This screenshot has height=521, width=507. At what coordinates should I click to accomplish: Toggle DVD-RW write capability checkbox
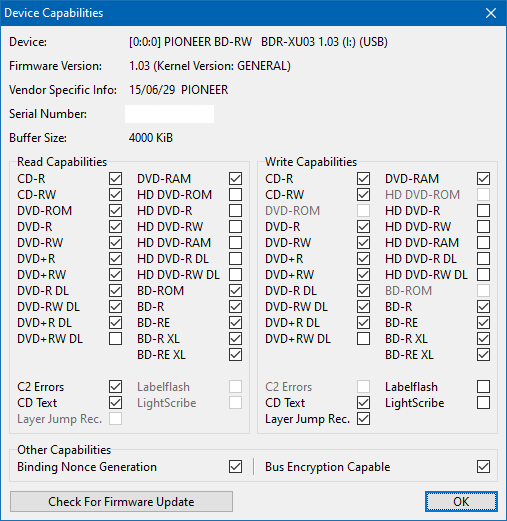[x=363, y=243]
